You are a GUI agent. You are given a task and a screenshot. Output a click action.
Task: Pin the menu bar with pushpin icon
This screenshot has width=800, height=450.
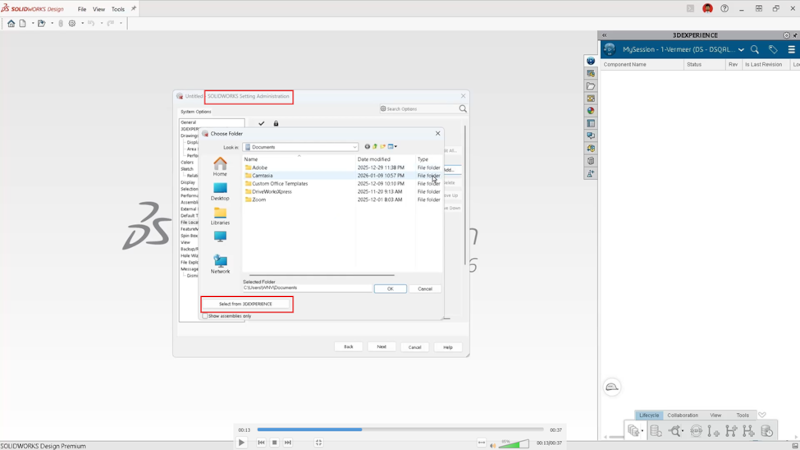click(x=134, y=9)
